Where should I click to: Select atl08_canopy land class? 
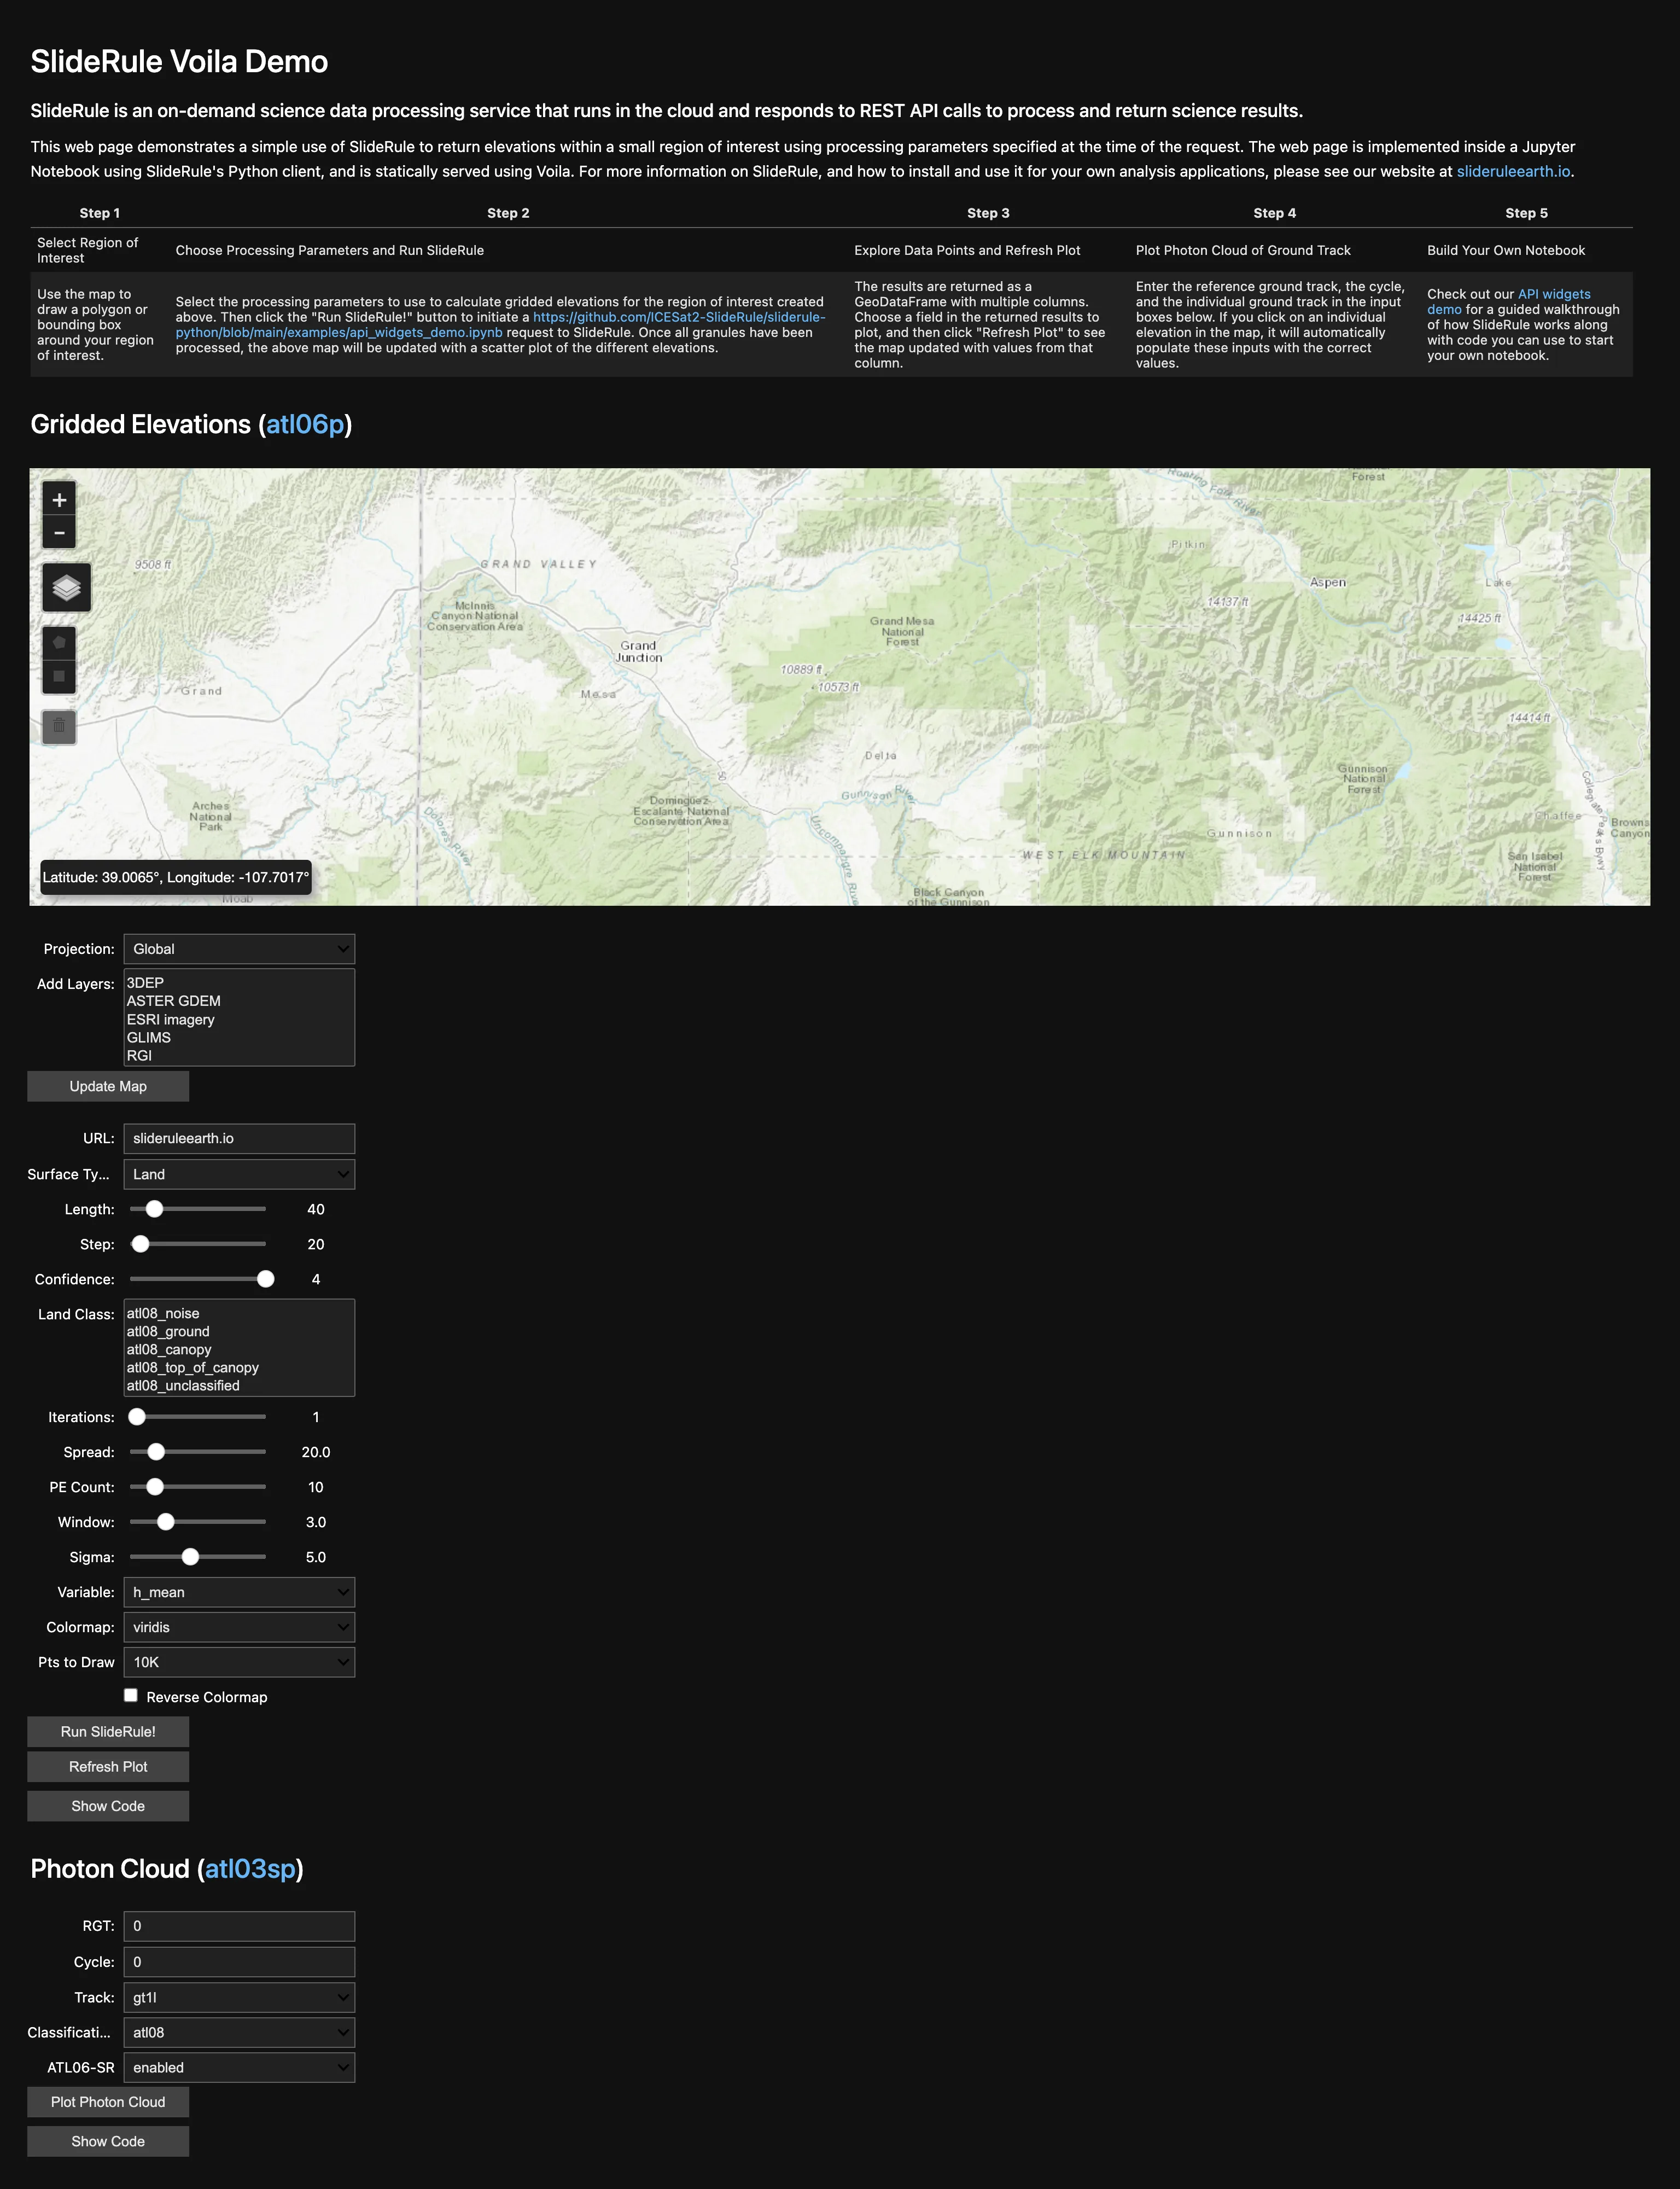[x=239, y=1350]
